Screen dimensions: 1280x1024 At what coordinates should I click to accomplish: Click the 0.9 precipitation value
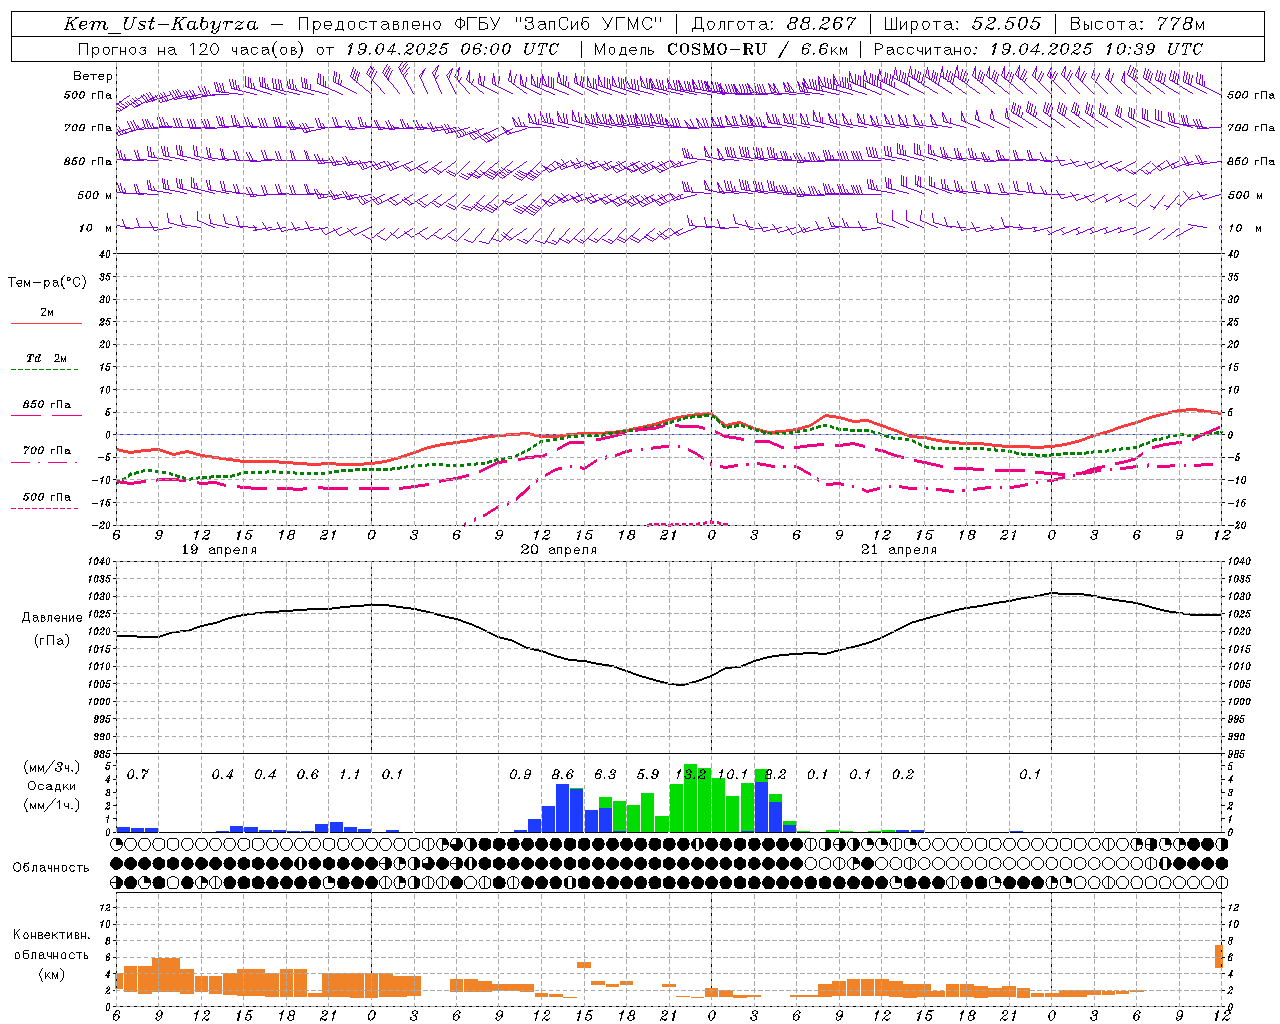[x=520, y=774]
